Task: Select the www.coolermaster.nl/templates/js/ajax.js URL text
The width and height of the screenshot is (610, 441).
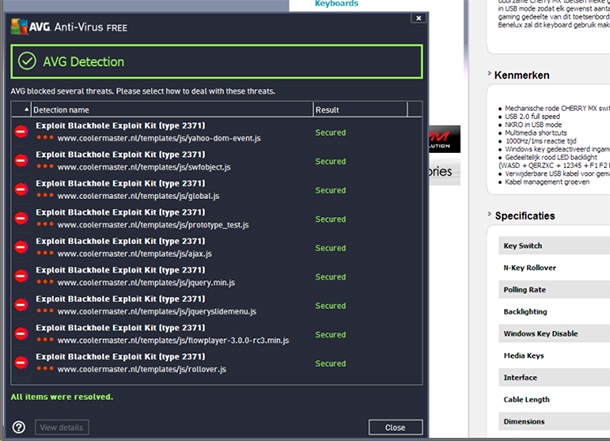Action: pyautogui.click(x=135, y=254)
